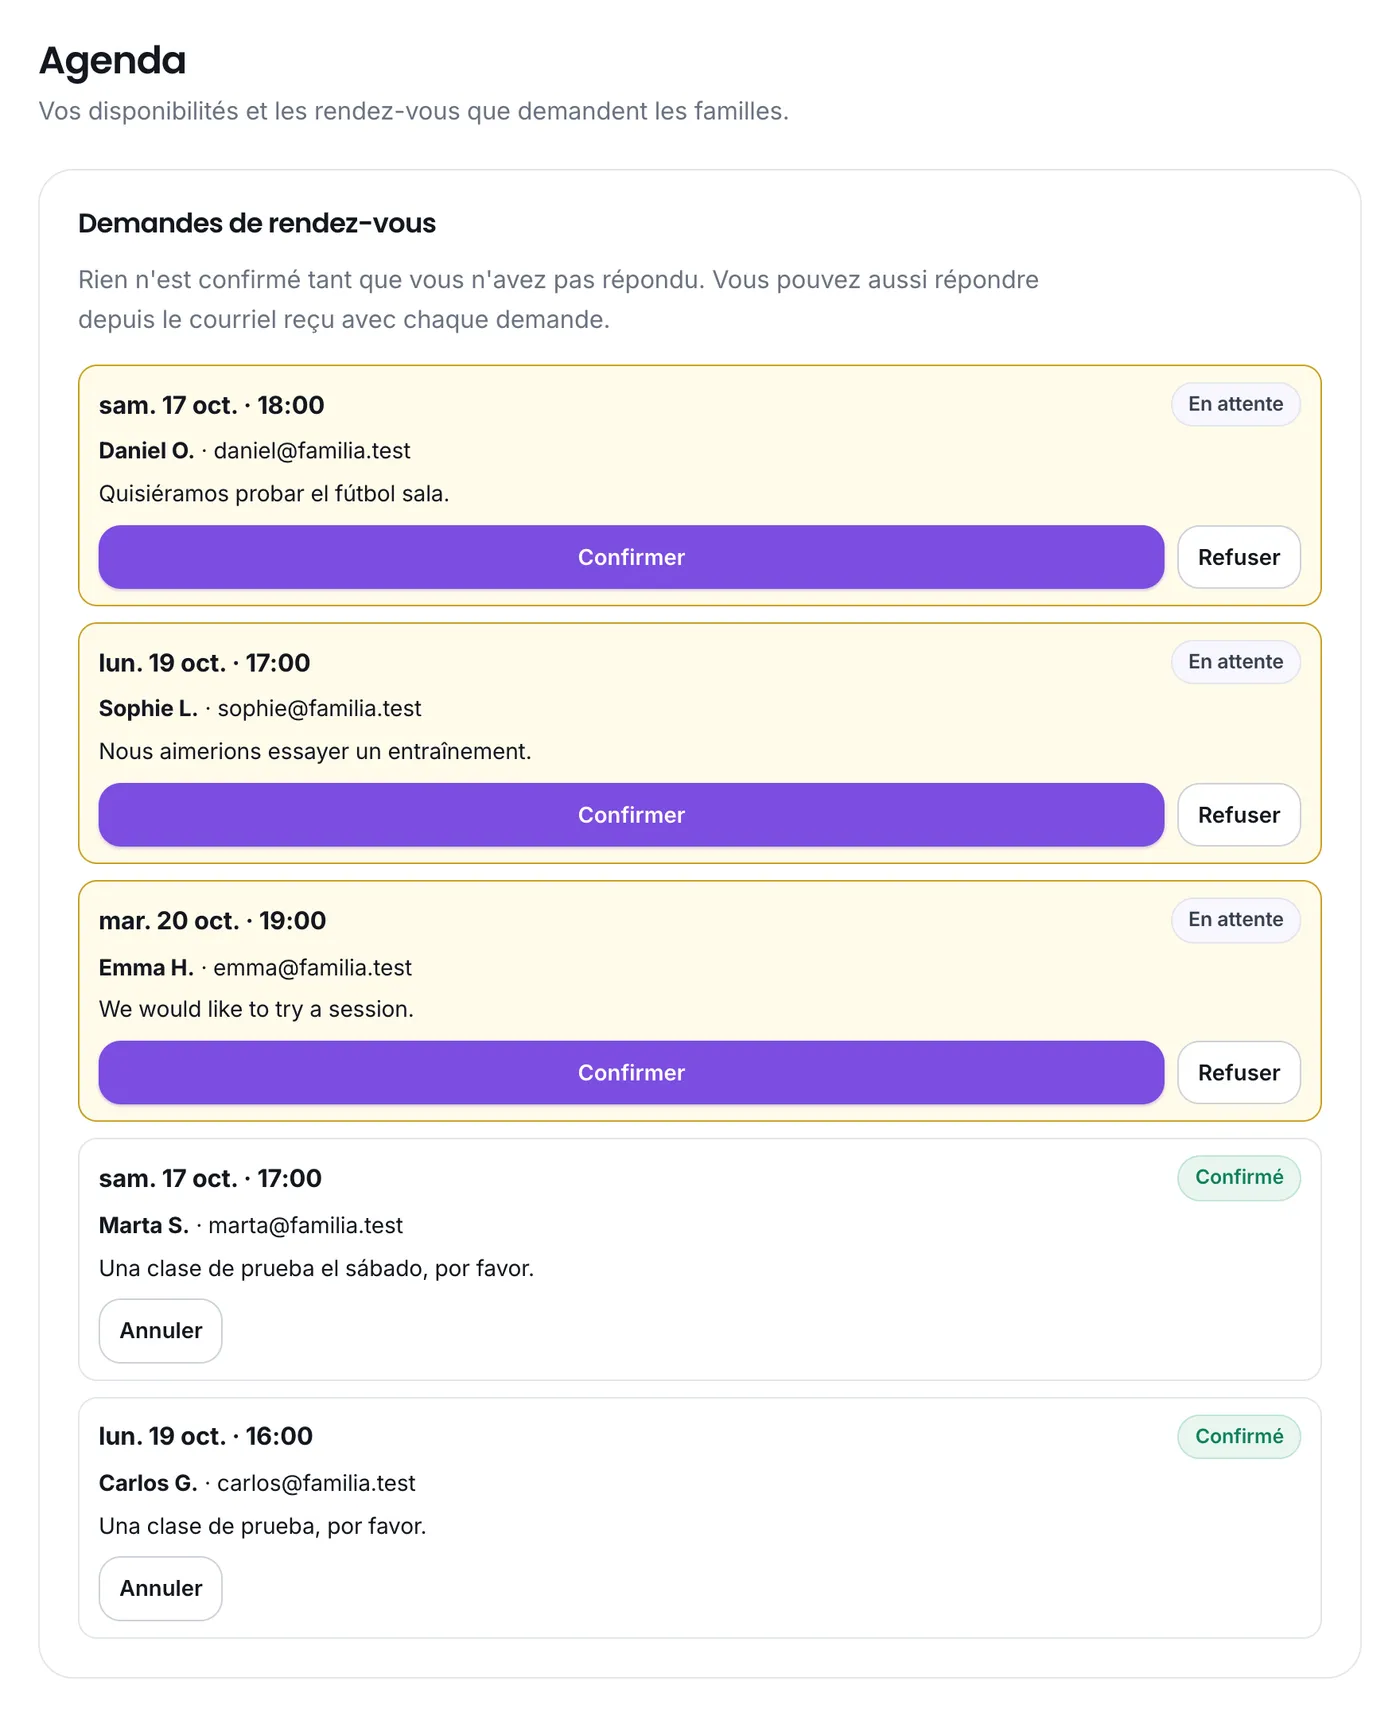
Task: Refuse Sophie L.'s appointment request
Action: click(1239, 815)
